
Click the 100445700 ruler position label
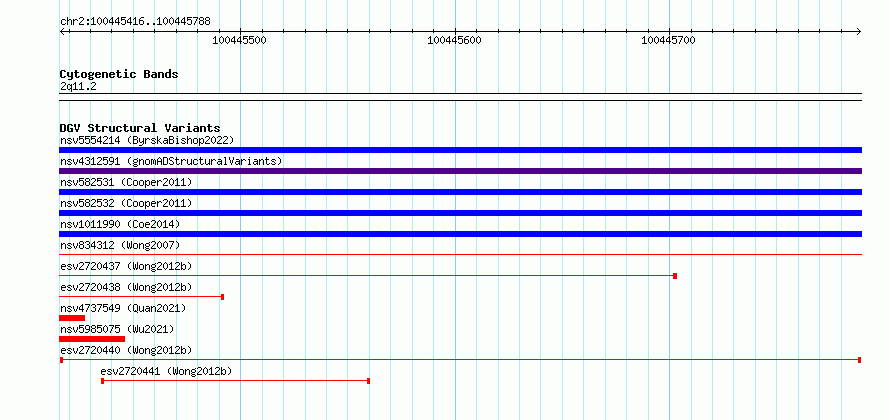pyautogui.click(x=668, y=40)
